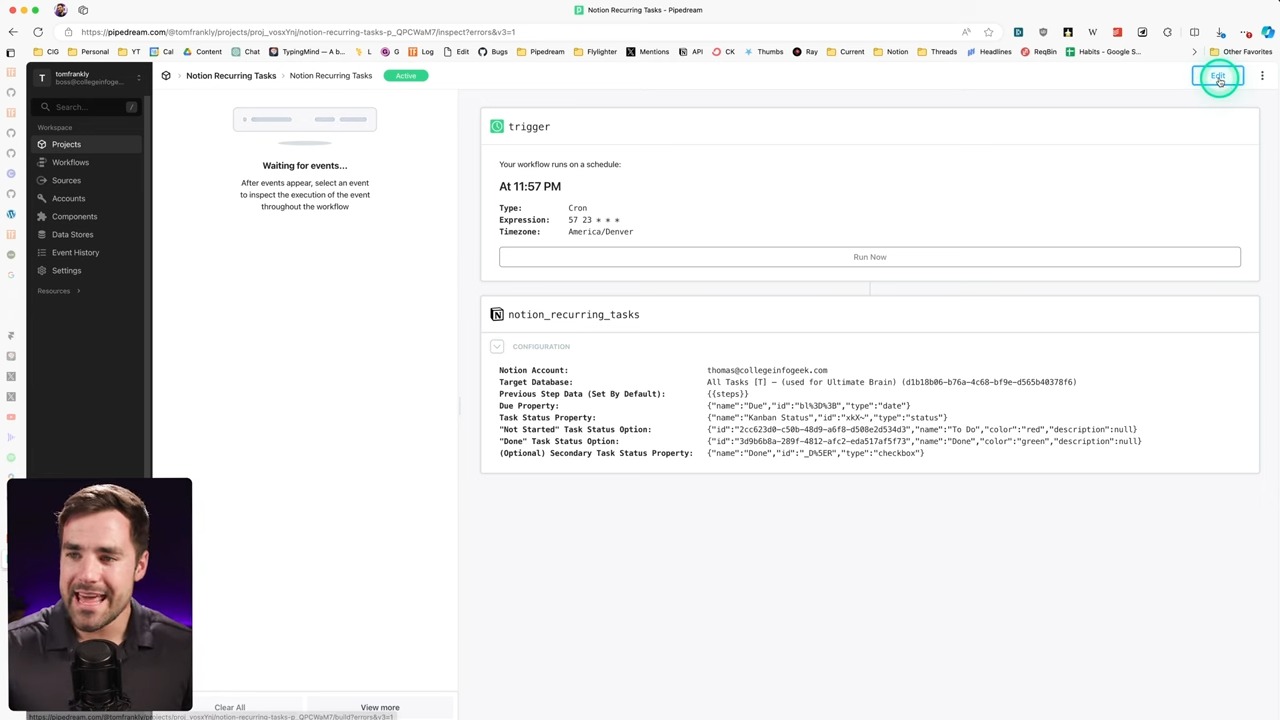The width and height of the screenshot is (1280, 720).
Task: Open the tomfrankly workspace switcher
Action: [90, 77]
